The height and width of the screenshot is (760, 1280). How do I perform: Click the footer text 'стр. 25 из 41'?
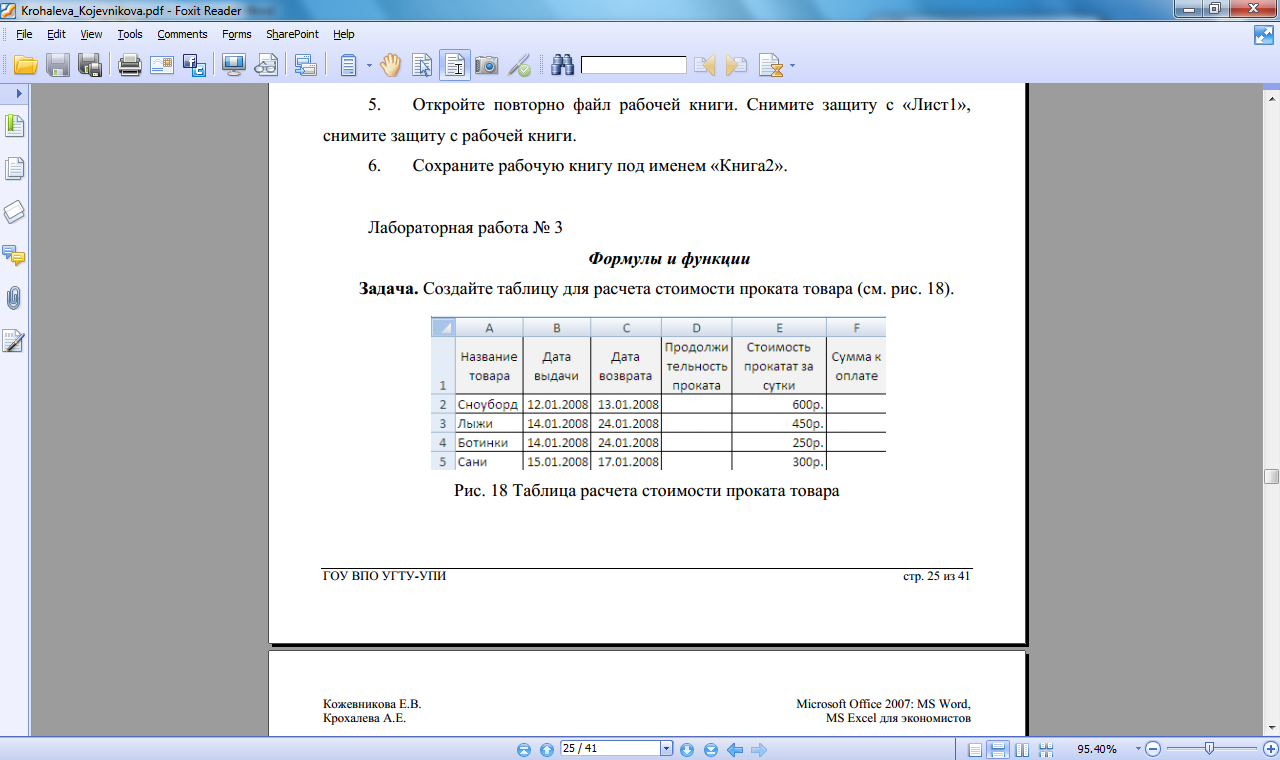(x=937, y=577)
